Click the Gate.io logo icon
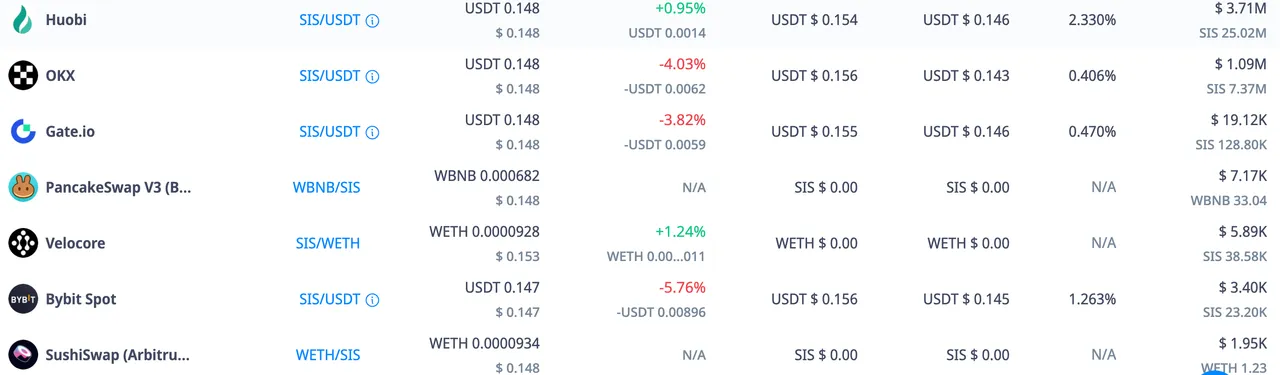The height and width of the screenshot is (375, 1280). point(23,131)
